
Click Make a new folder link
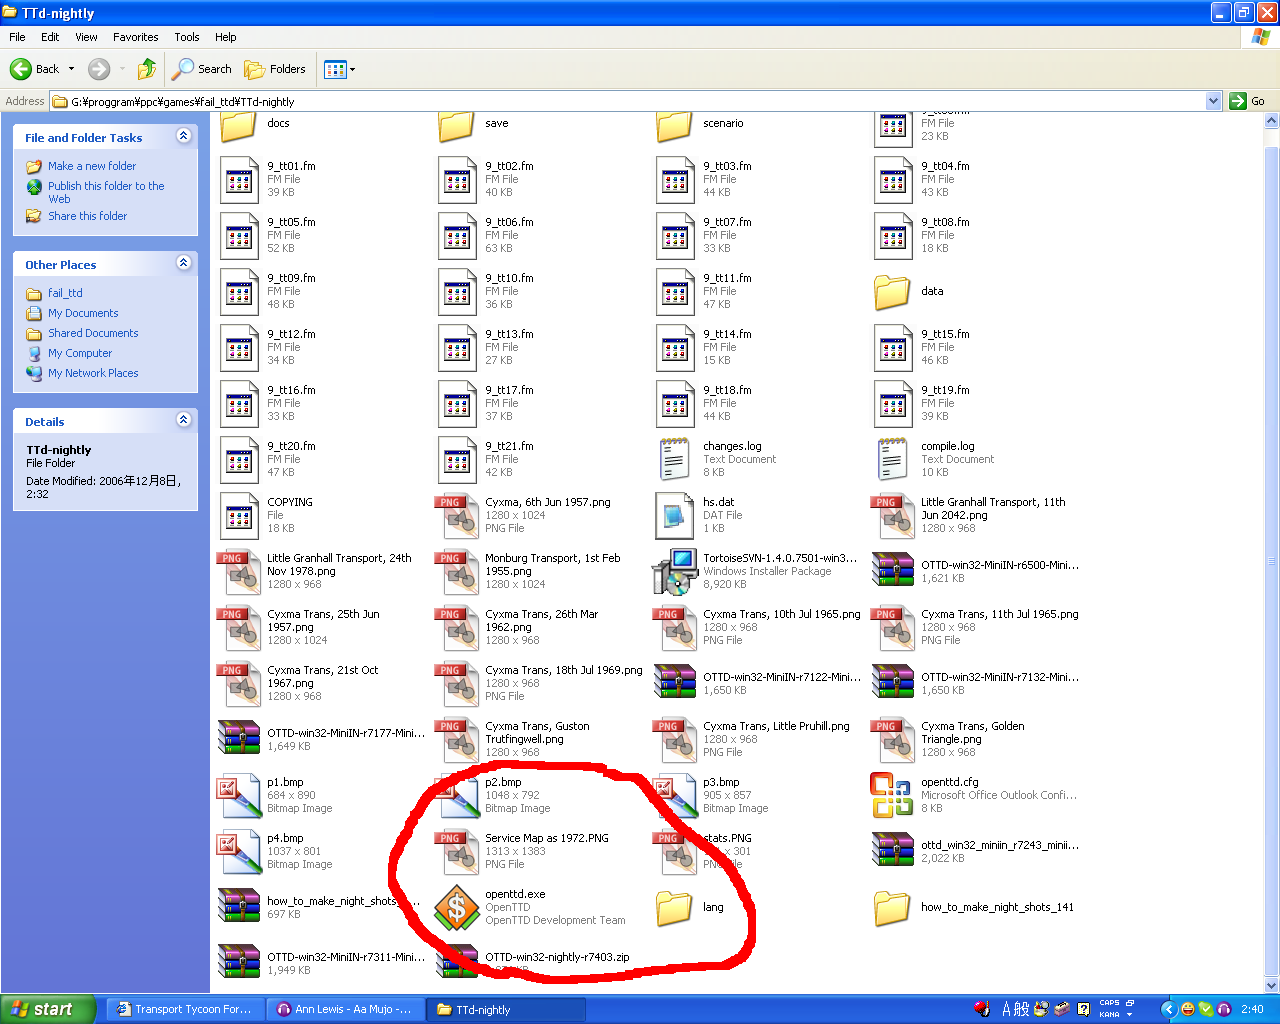pyautogui.click(x=92, y=166)
